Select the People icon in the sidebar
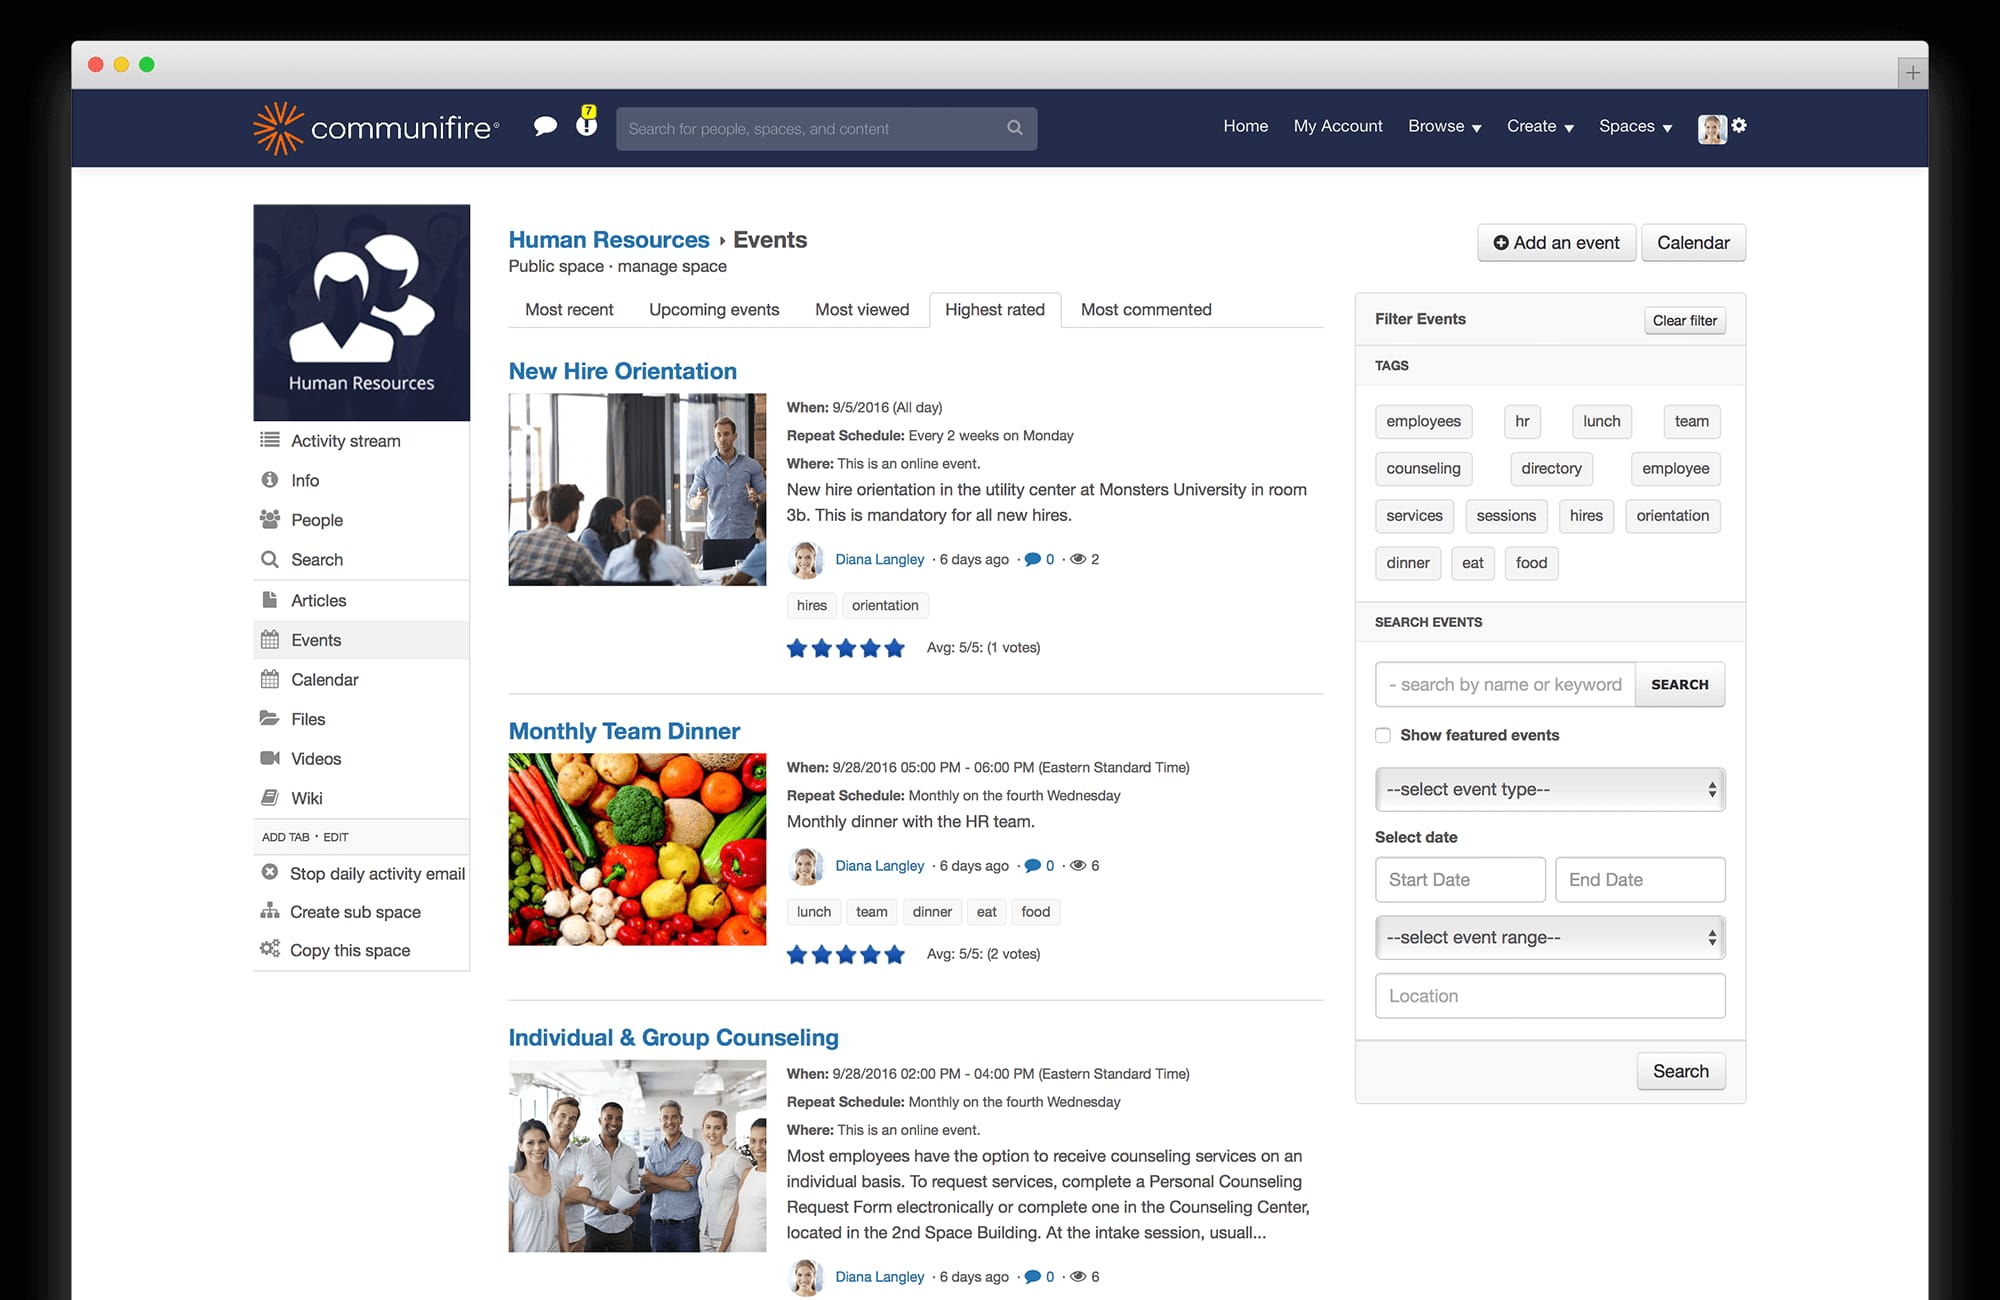Screen dimensions: 2000x1300 (x=268, y=519)
